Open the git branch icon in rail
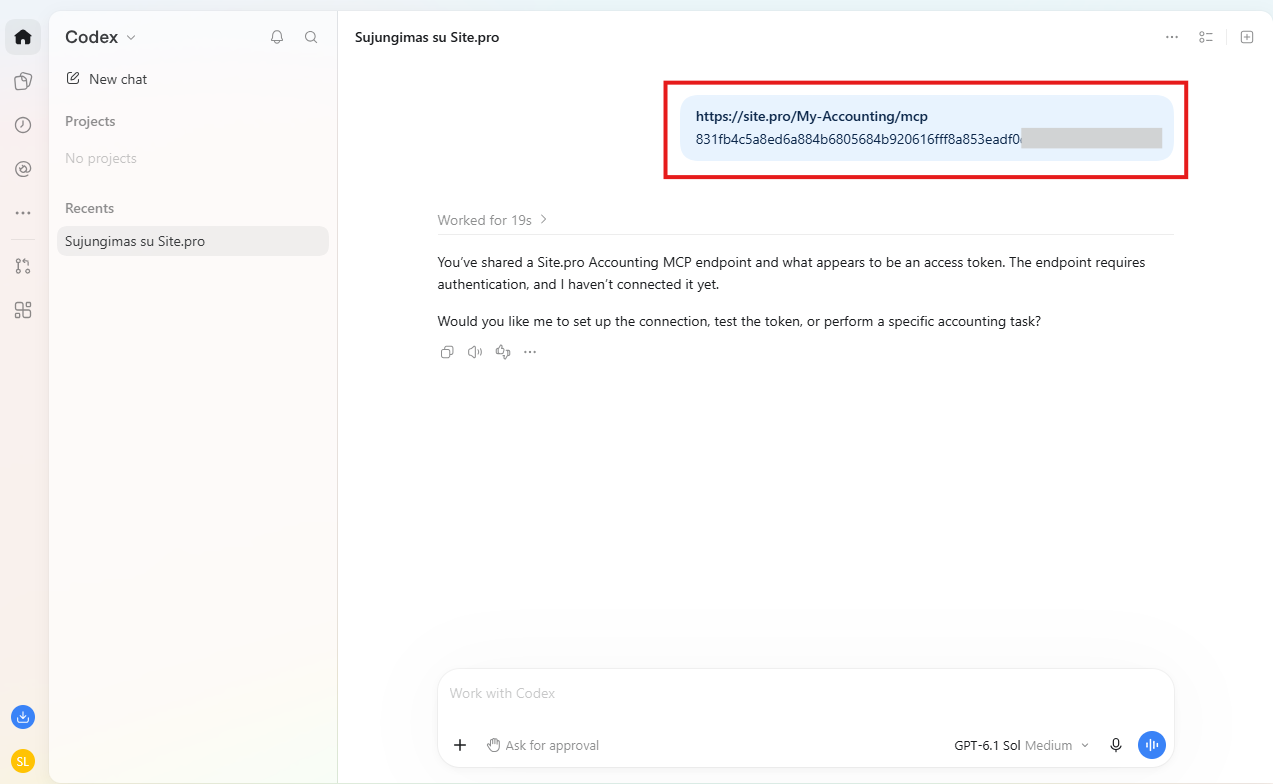The width and height of the screenshot is (1273, 784). [x=23, y=266]
